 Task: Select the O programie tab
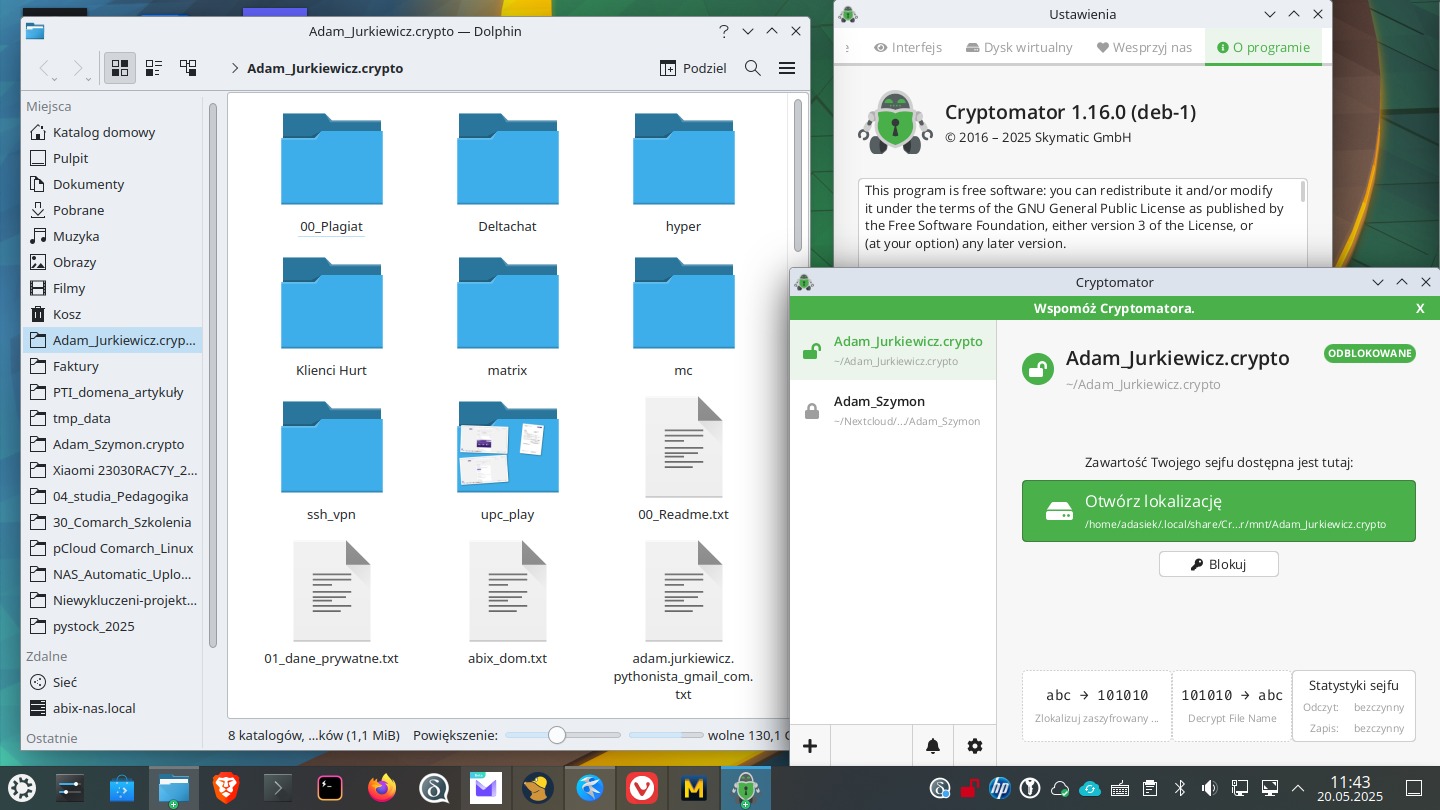click(1263, 47)
